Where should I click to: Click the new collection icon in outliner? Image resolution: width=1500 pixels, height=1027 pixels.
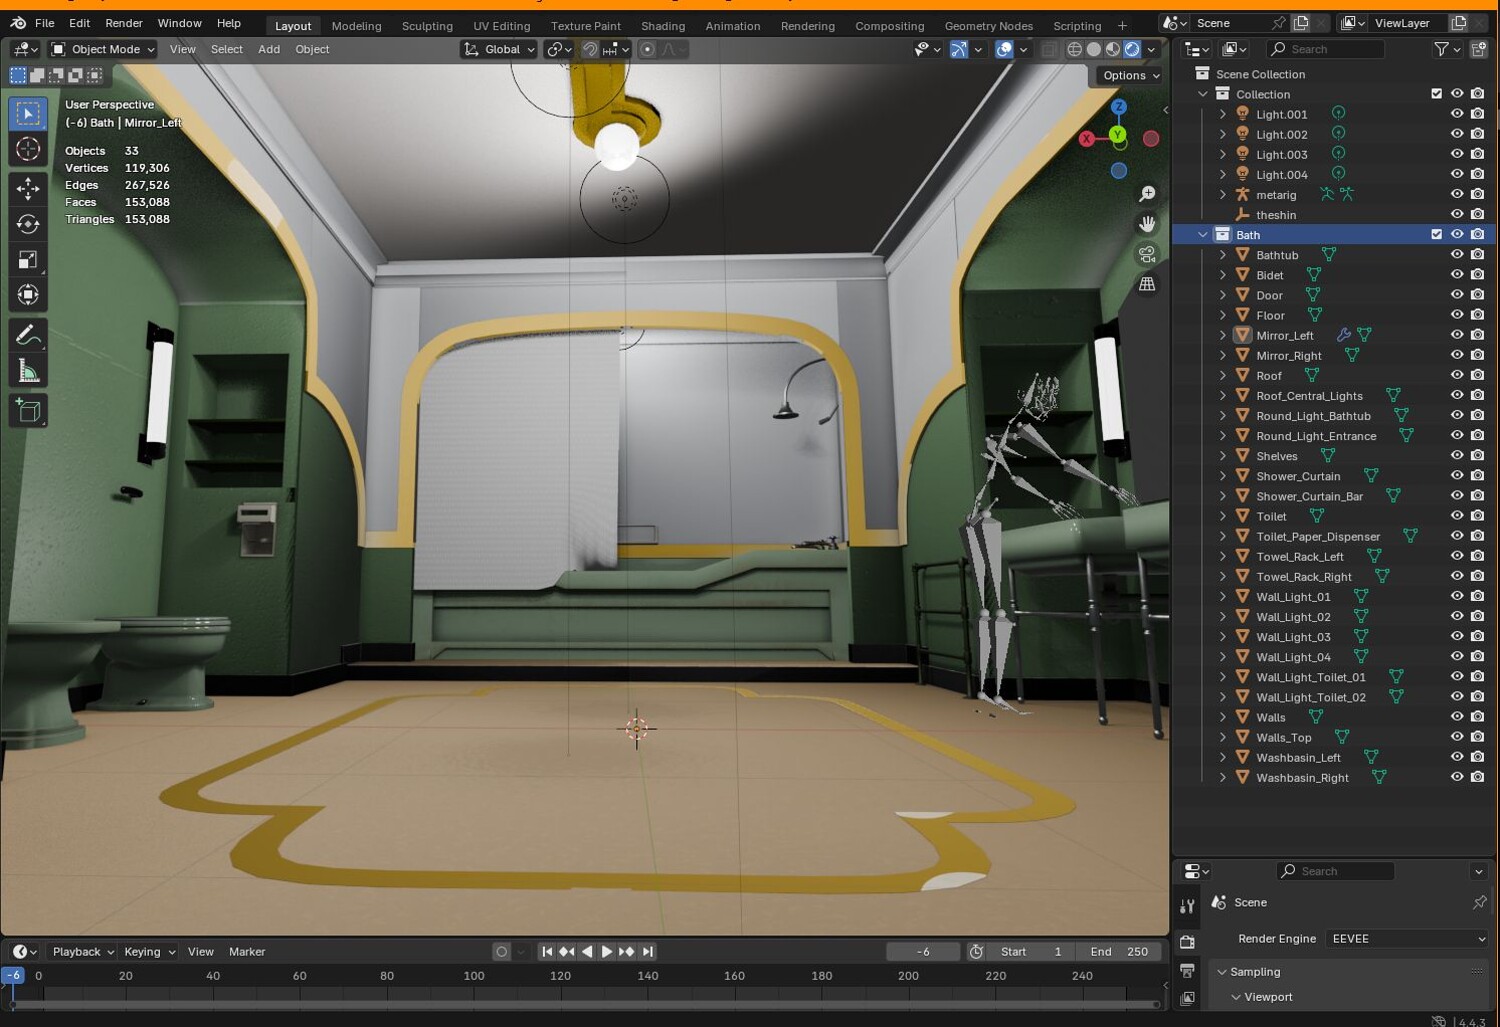tap(1479, 49)
